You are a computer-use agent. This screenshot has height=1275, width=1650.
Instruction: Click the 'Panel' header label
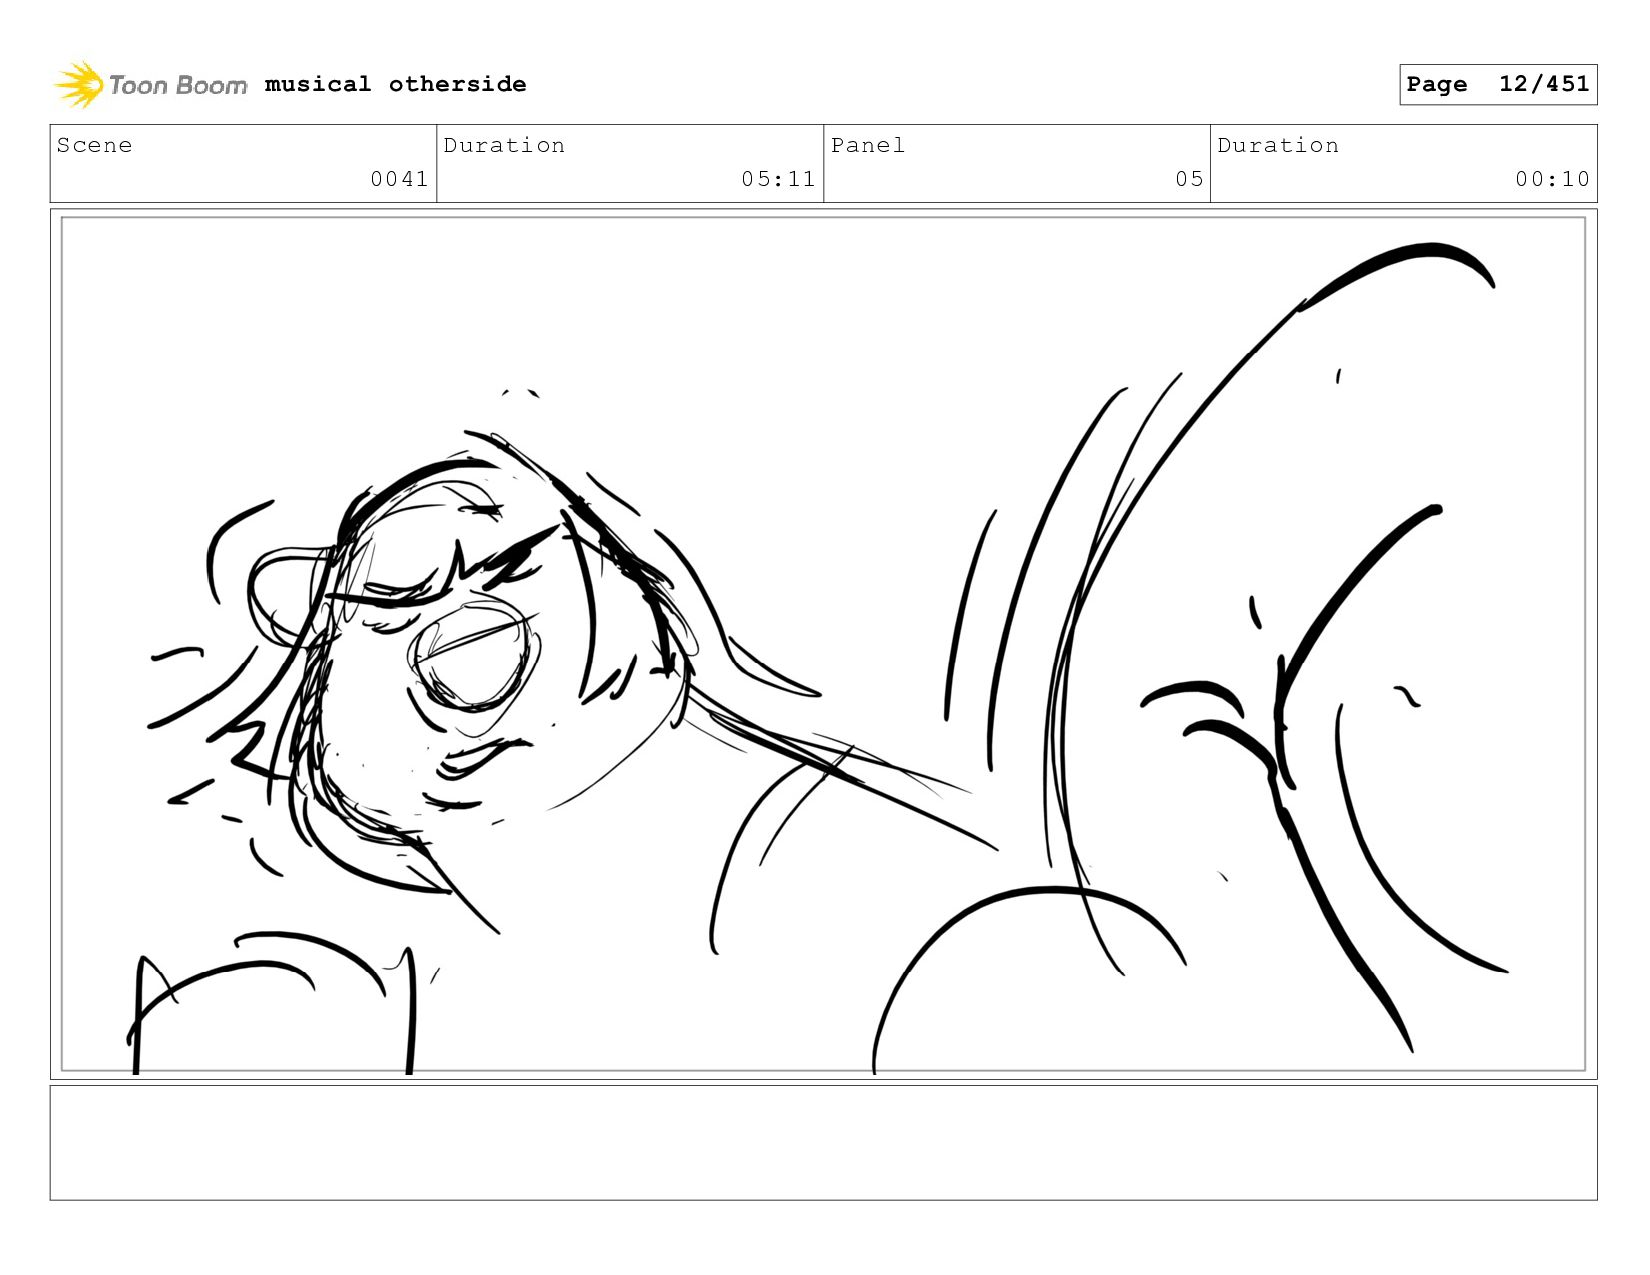pyautogui.click(x=868, y=145)
